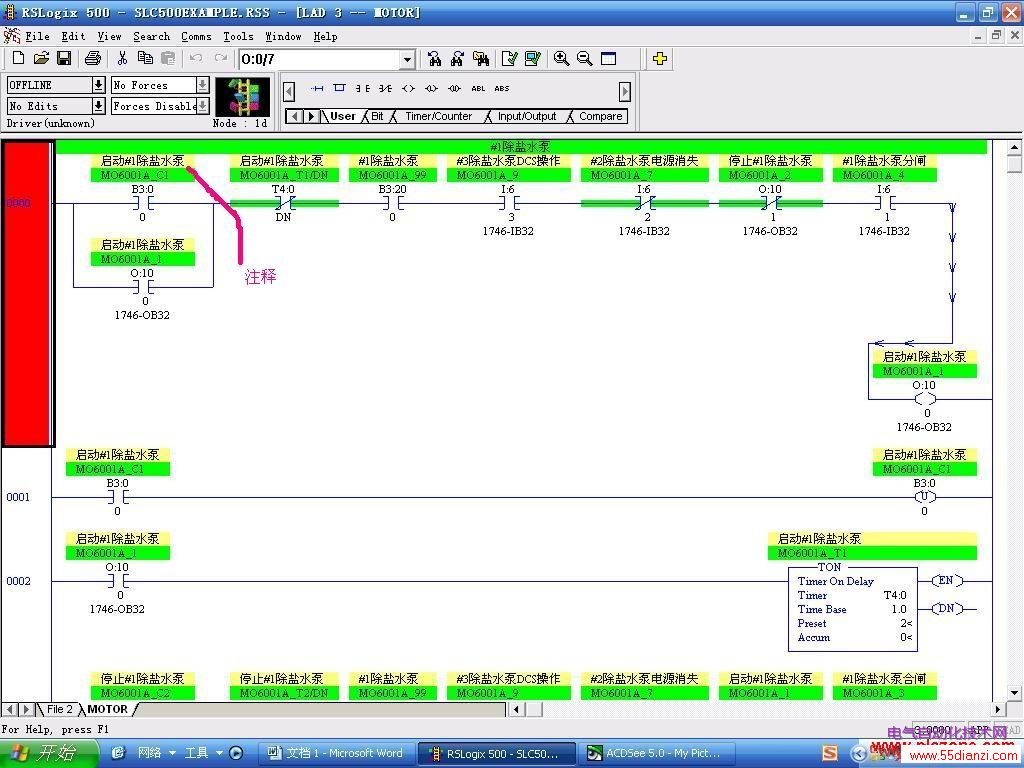Switch to the MOTOR ladder tab
Image resolution: width=1024 pixels, height=768 pixels.
(x=108, y=709)
